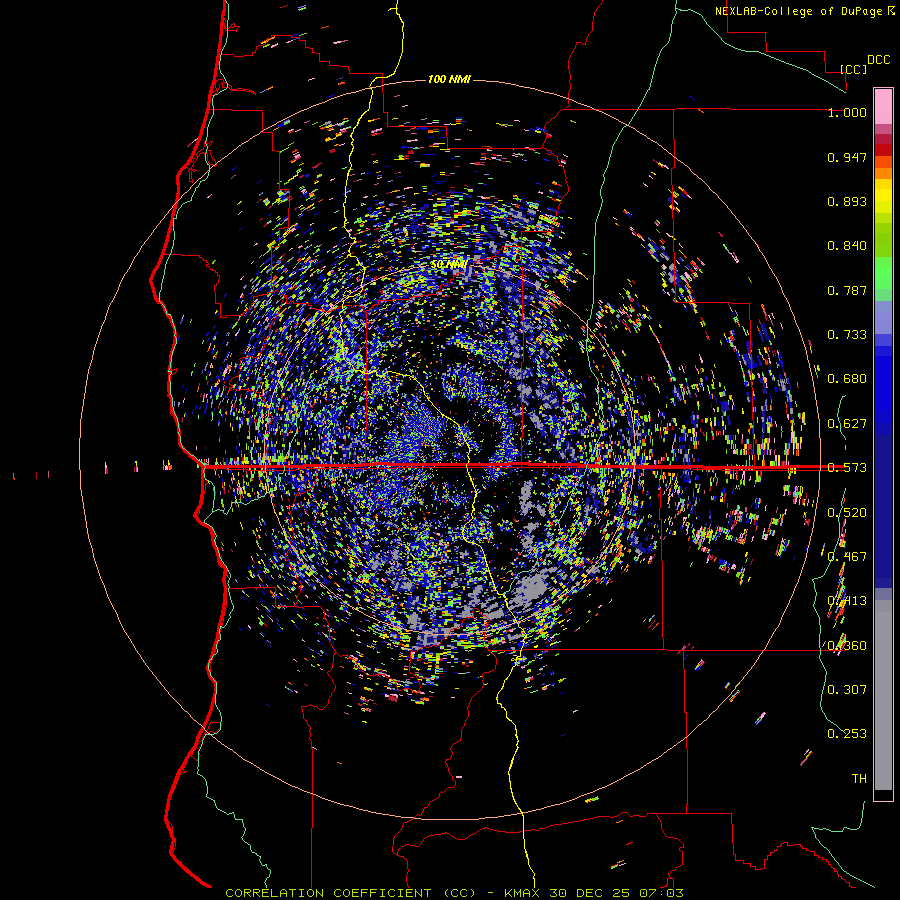Screen dimensions: 900x900
Task: Pick the pink segment atop color bar
Action: [x=883, y=107]
